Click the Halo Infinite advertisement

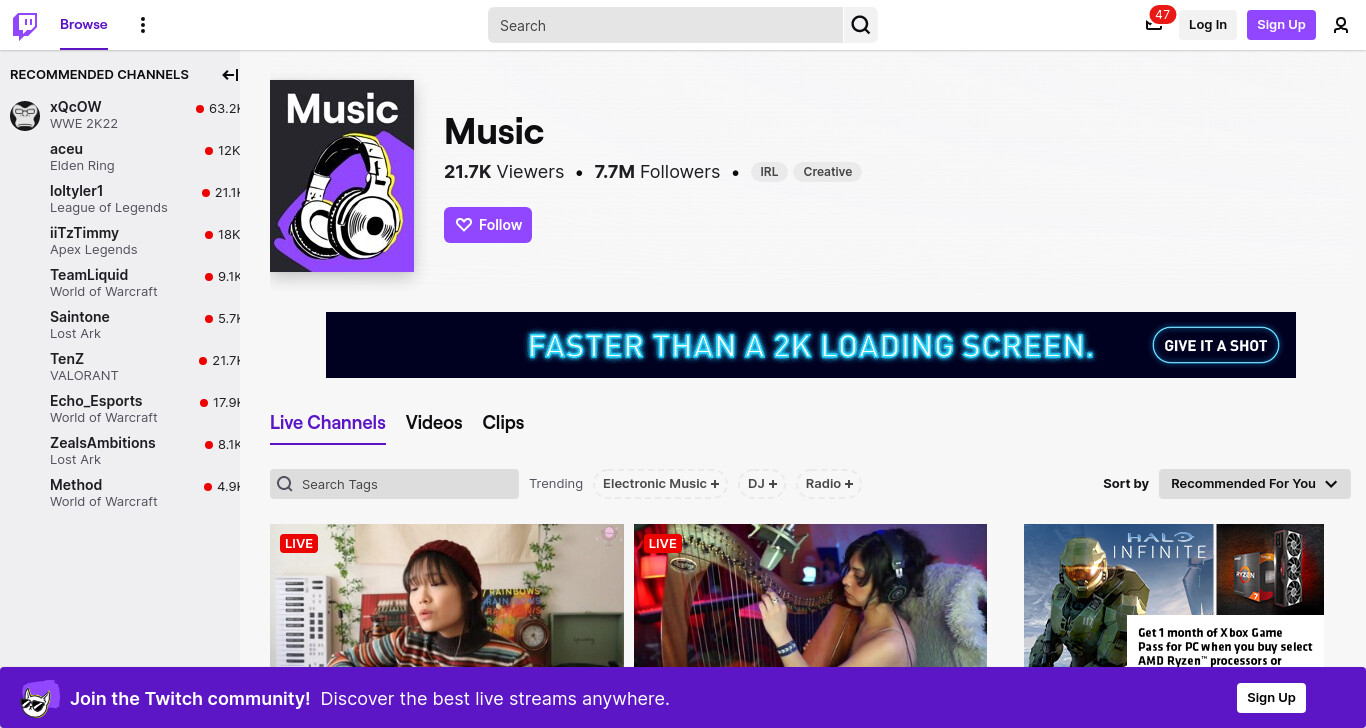pyautogui.click(x=1174, y=596)
